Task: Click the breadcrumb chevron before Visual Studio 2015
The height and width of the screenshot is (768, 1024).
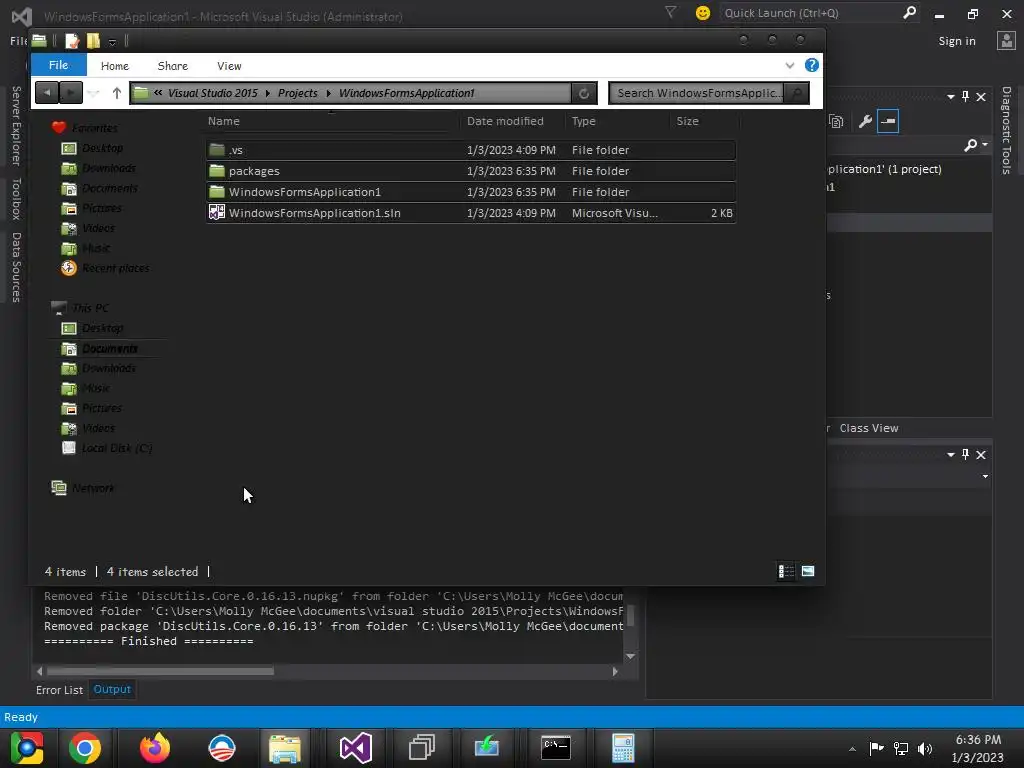Action: [157, 93]
